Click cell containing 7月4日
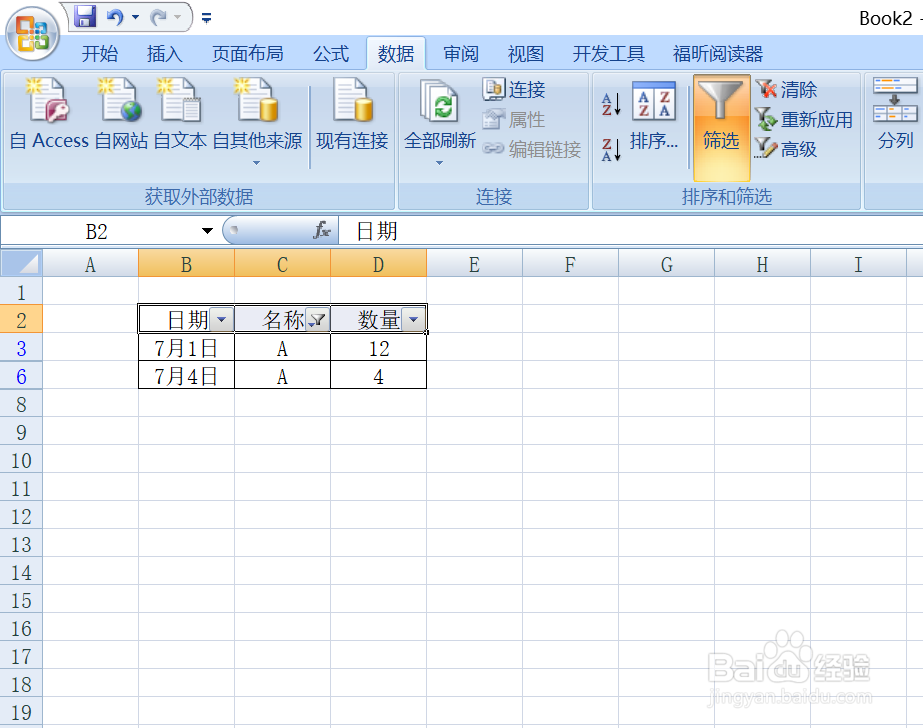 click(x=186, y=376)
